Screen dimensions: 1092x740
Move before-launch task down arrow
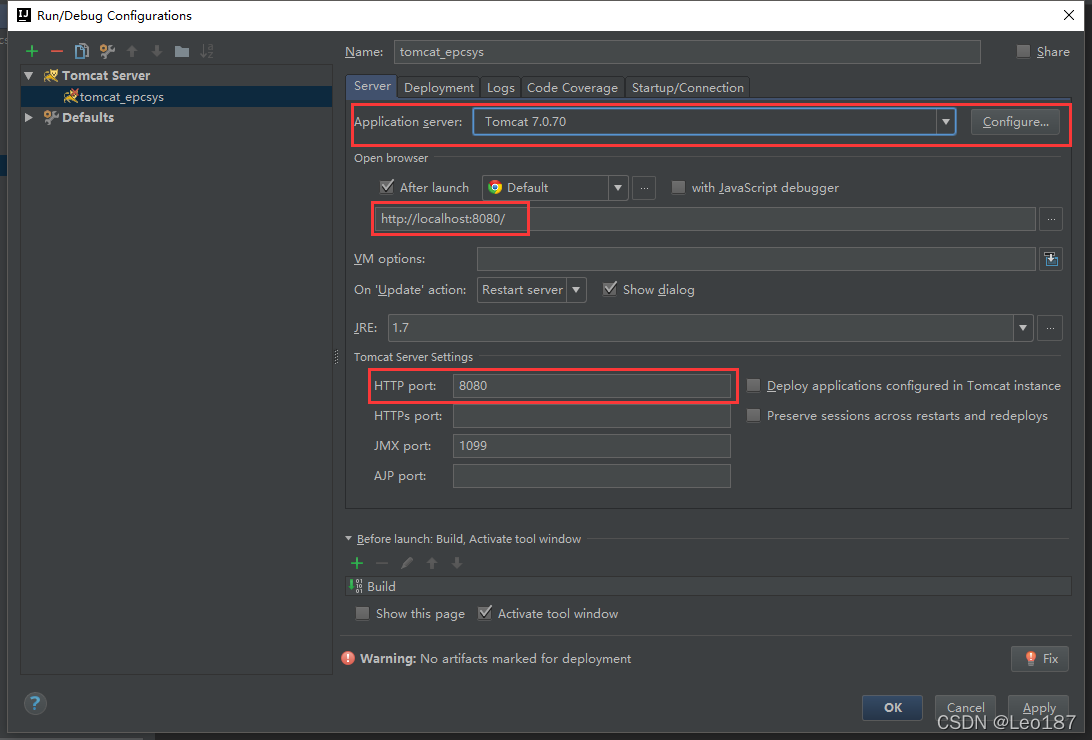[457, 563]
